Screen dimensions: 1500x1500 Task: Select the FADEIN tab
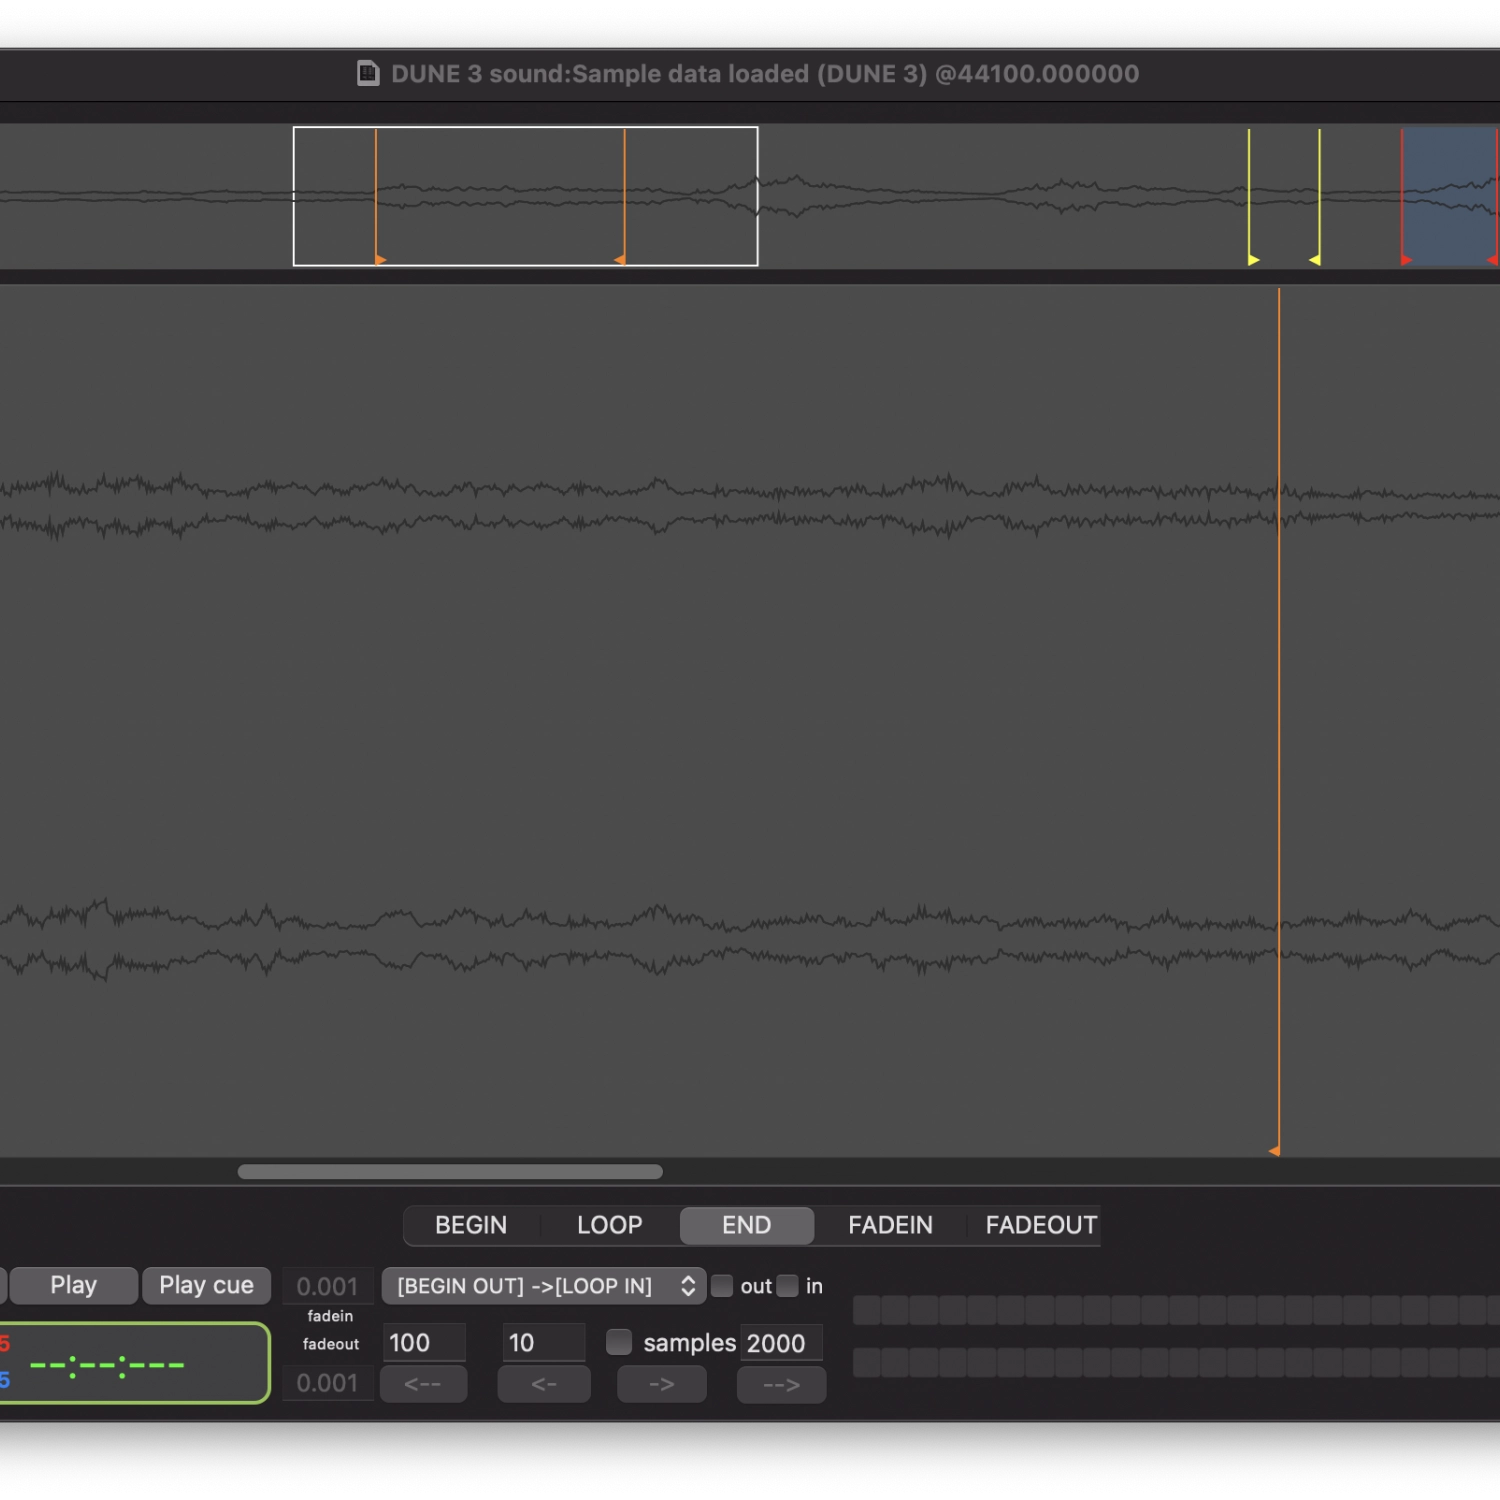[x=890, y=1225]
